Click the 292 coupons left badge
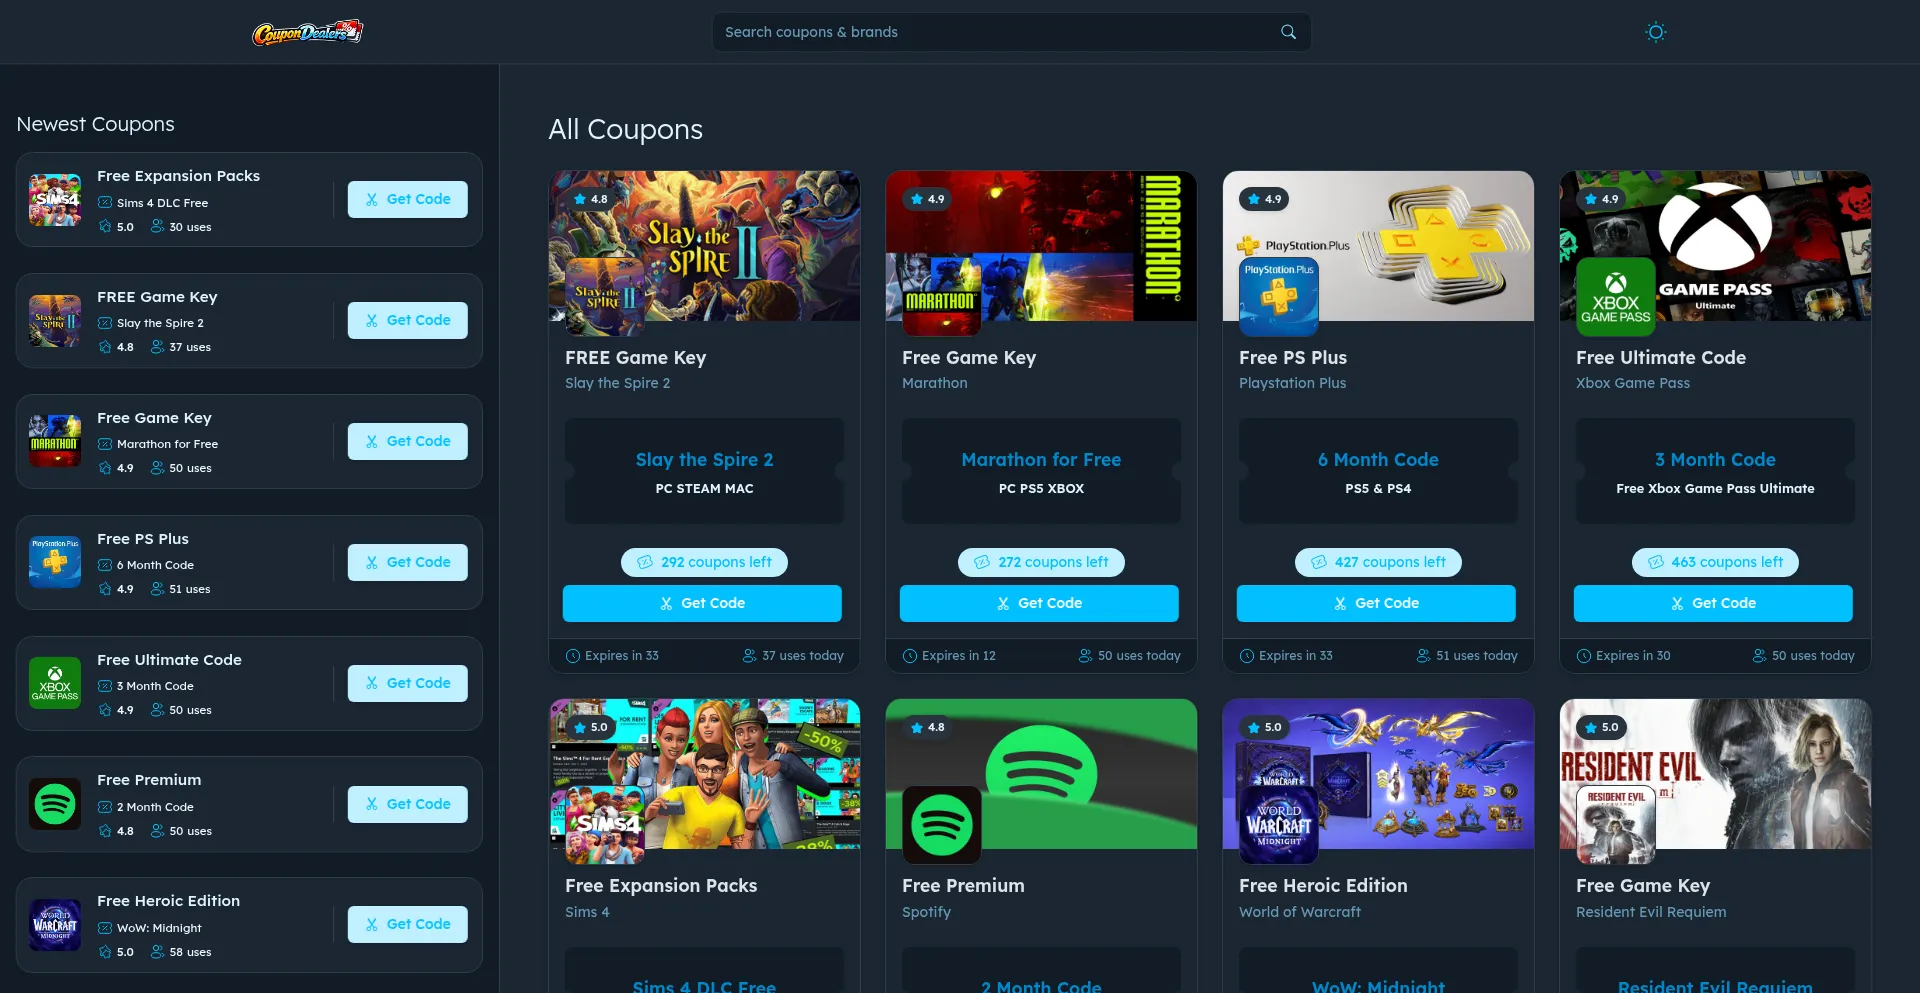Viewport: 1920px width, 993px height. coord(704,562)
